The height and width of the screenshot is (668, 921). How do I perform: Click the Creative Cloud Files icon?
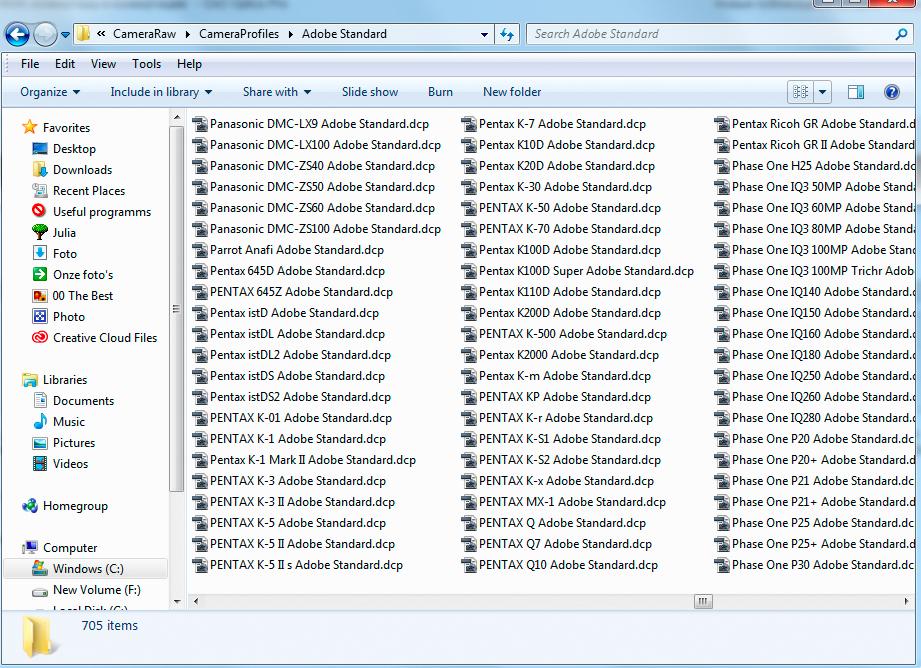[x=40, y=337]
